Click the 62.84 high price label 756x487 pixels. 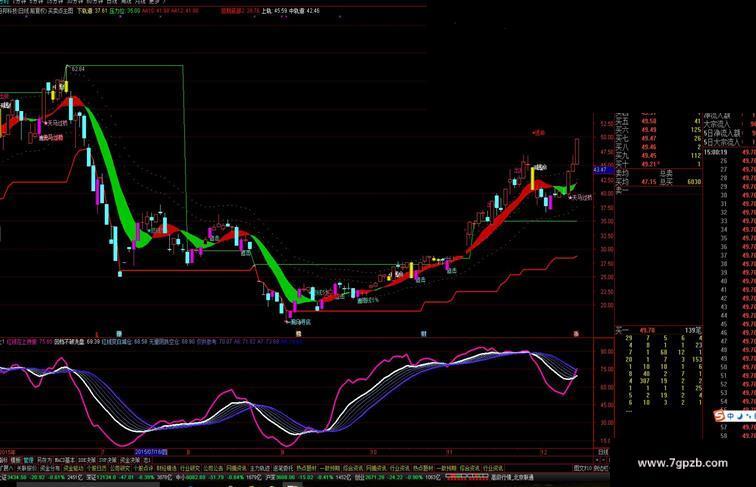78,69
